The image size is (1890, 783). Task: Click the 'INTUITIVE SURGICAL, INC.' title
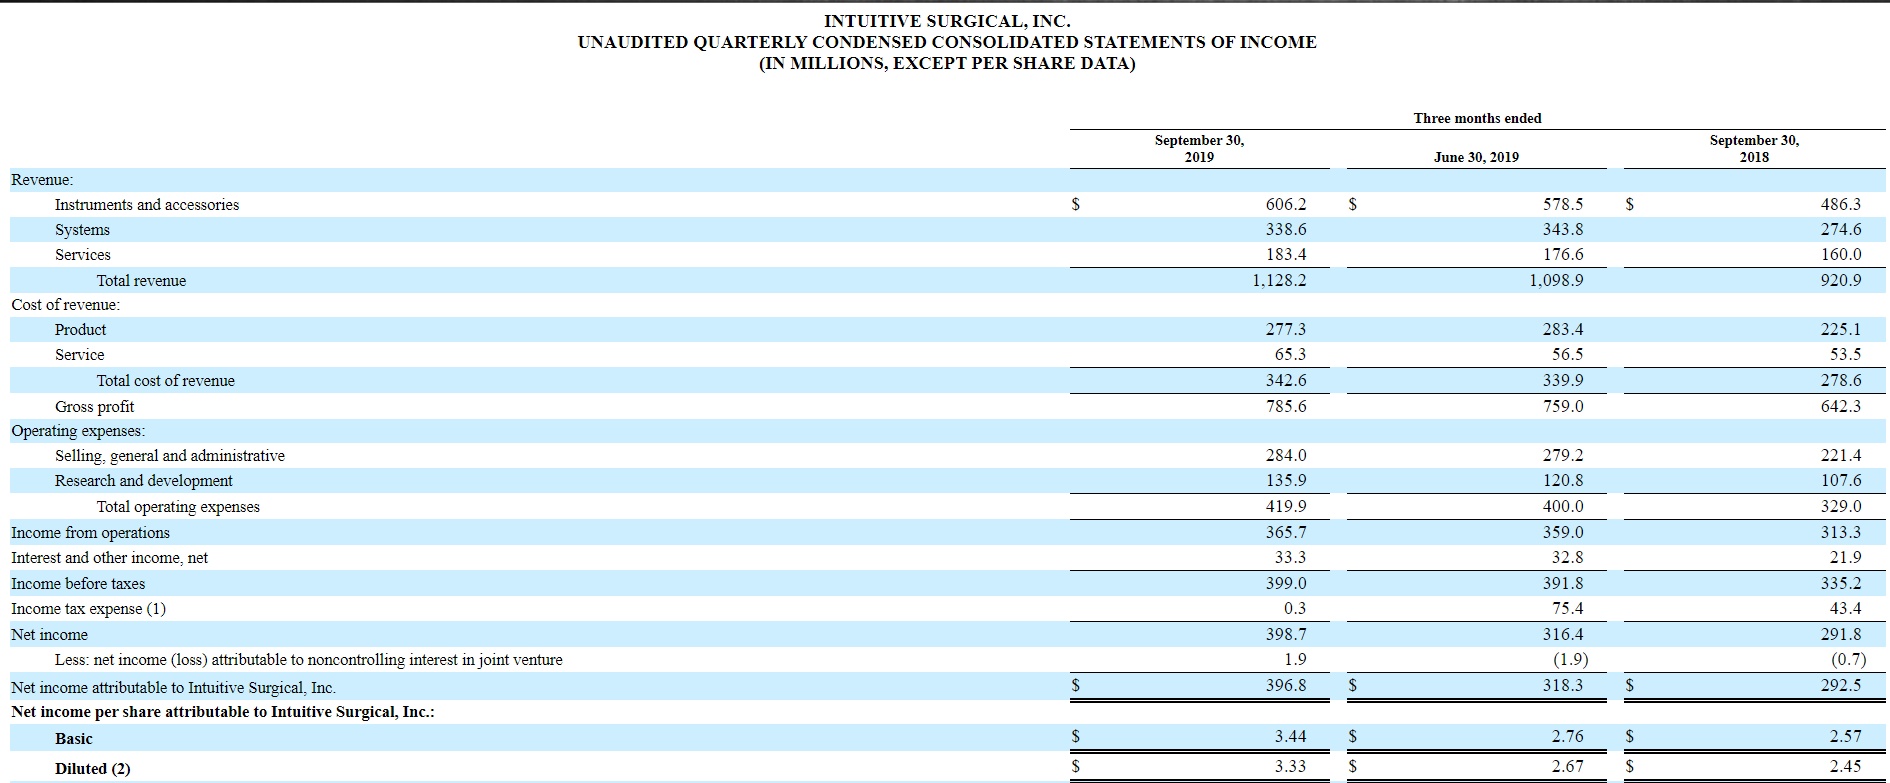click(947, 20)
